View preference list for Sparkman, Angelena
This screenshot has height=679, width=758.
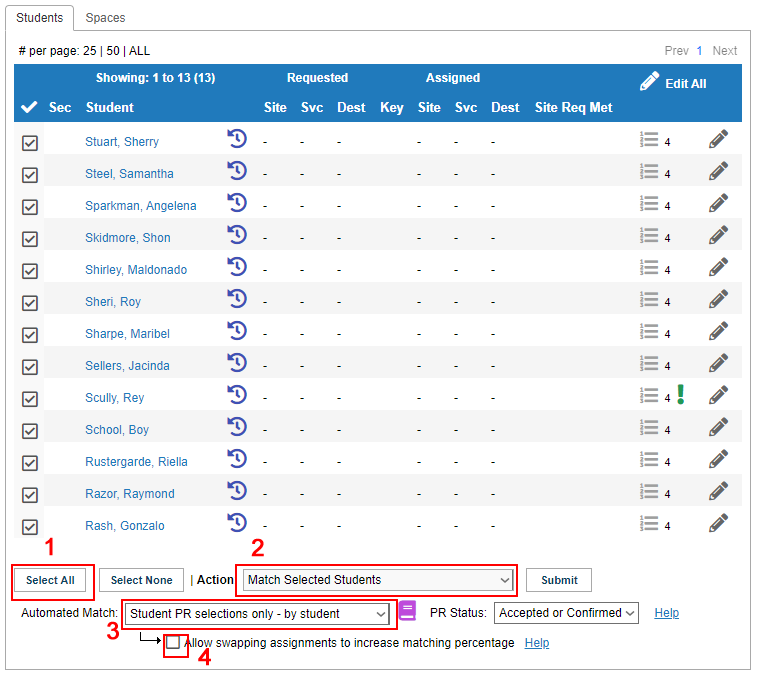649,203
